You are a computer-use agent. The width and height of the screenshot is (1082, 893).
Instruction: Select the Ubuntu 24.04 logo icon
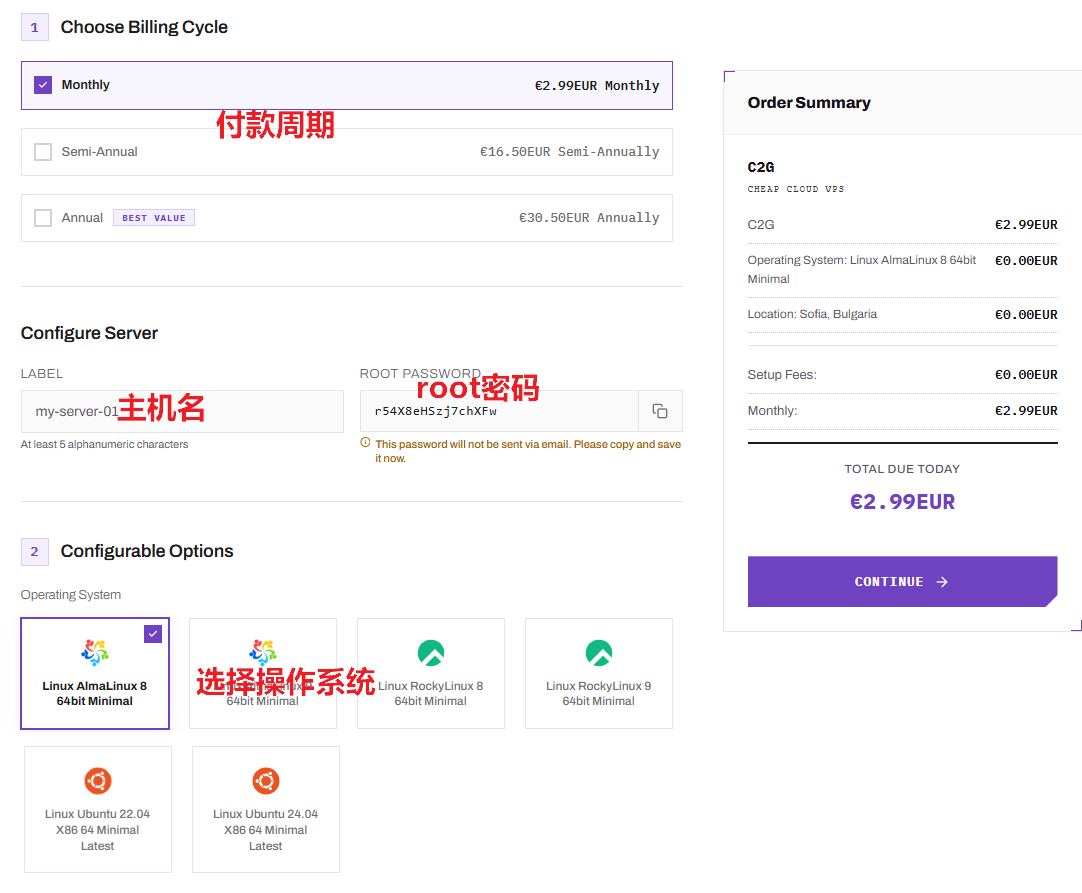266,781
